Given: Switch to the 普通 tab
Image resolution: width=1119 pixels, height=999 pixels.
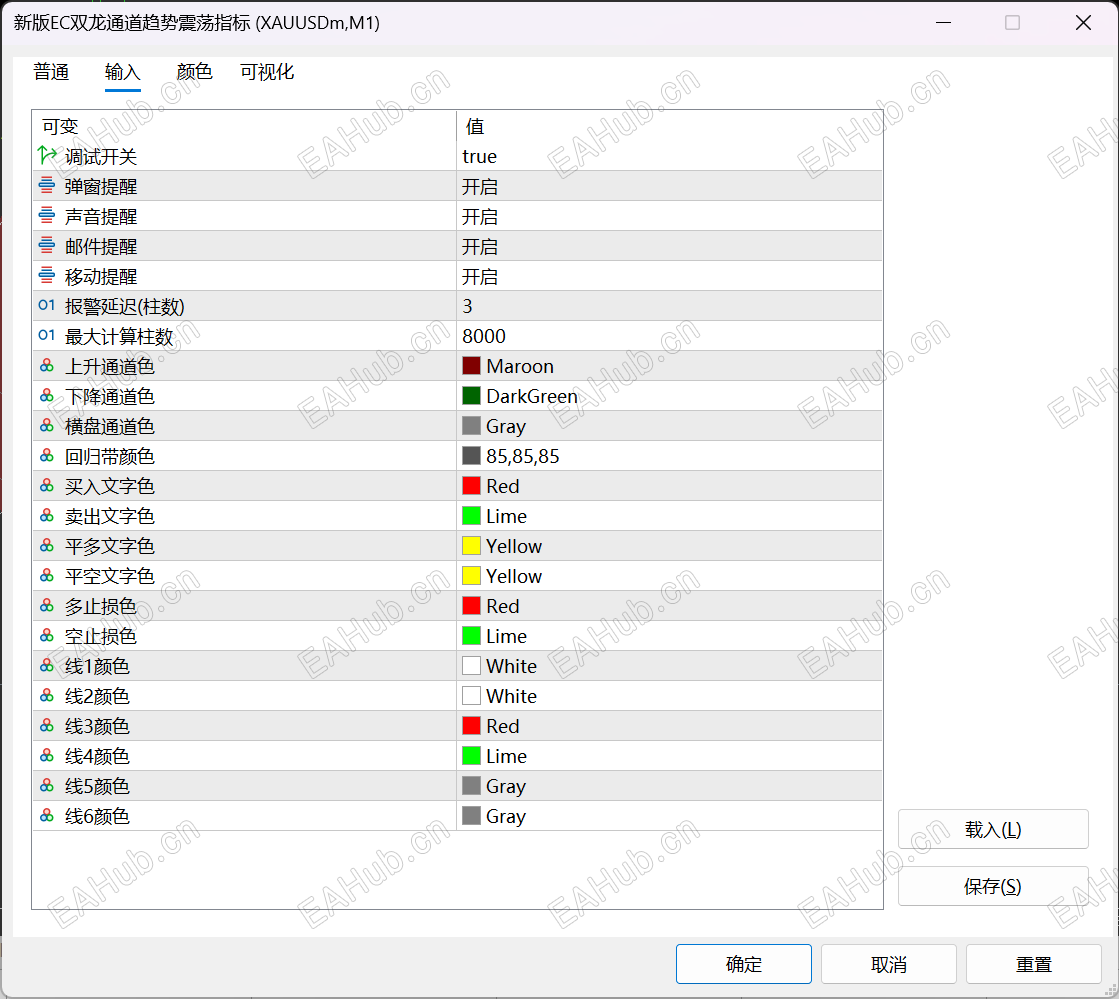Looking at the screenshot, I should click(x=51, y=72).
